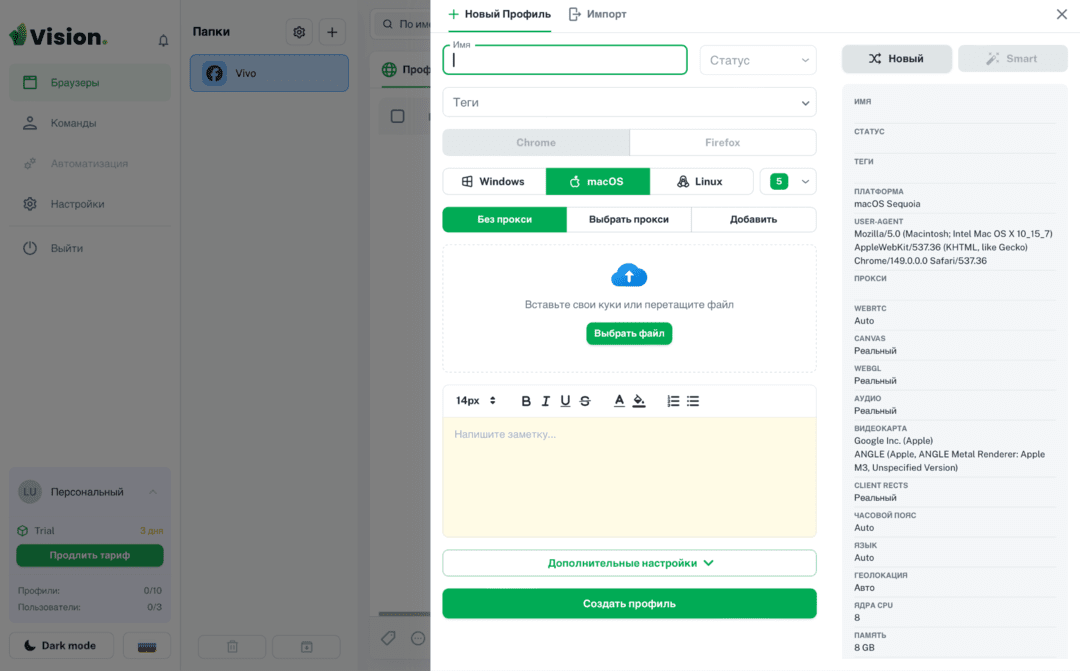Viewport: 1080px width, 671px height.
Task: Switch to the Новый Профиль tab
Action: pyautogui.click(x=499, y=14)
